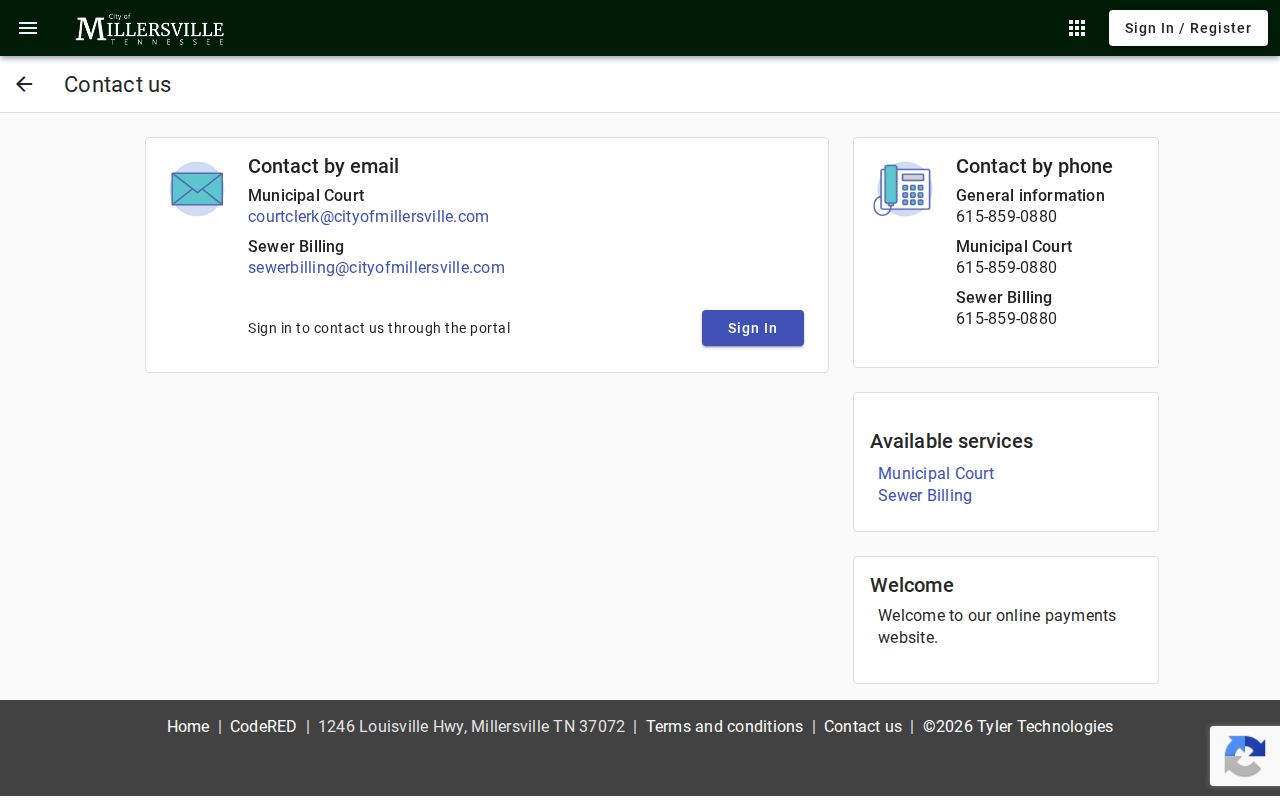Click General information phone number 615-859-0880

pos(1006,216)
